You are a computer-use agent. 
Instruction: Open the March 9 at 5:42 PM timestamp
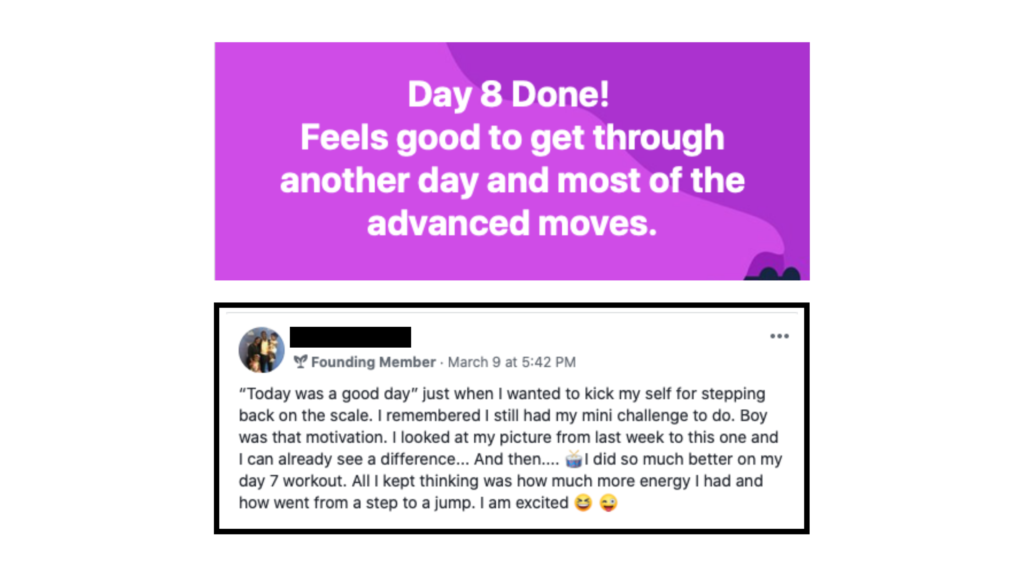511,362
